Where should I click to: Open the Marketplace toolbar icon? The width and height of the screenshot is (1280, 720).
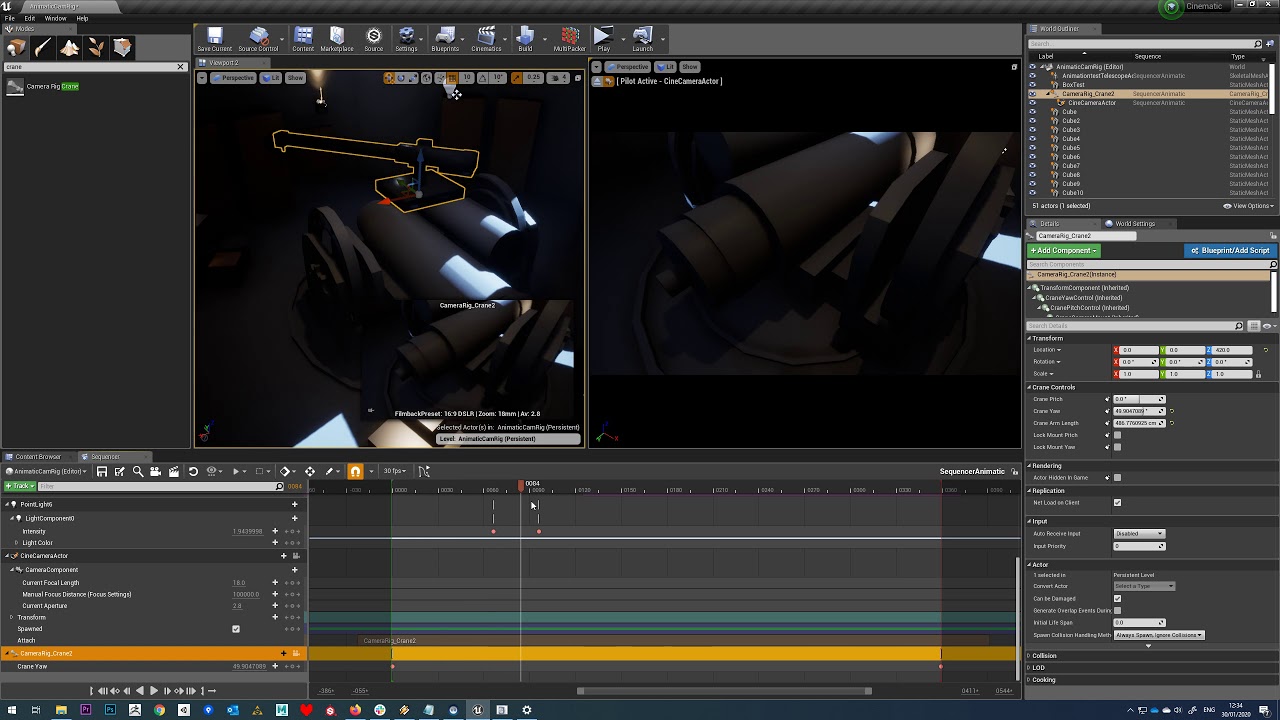point(337,40)
